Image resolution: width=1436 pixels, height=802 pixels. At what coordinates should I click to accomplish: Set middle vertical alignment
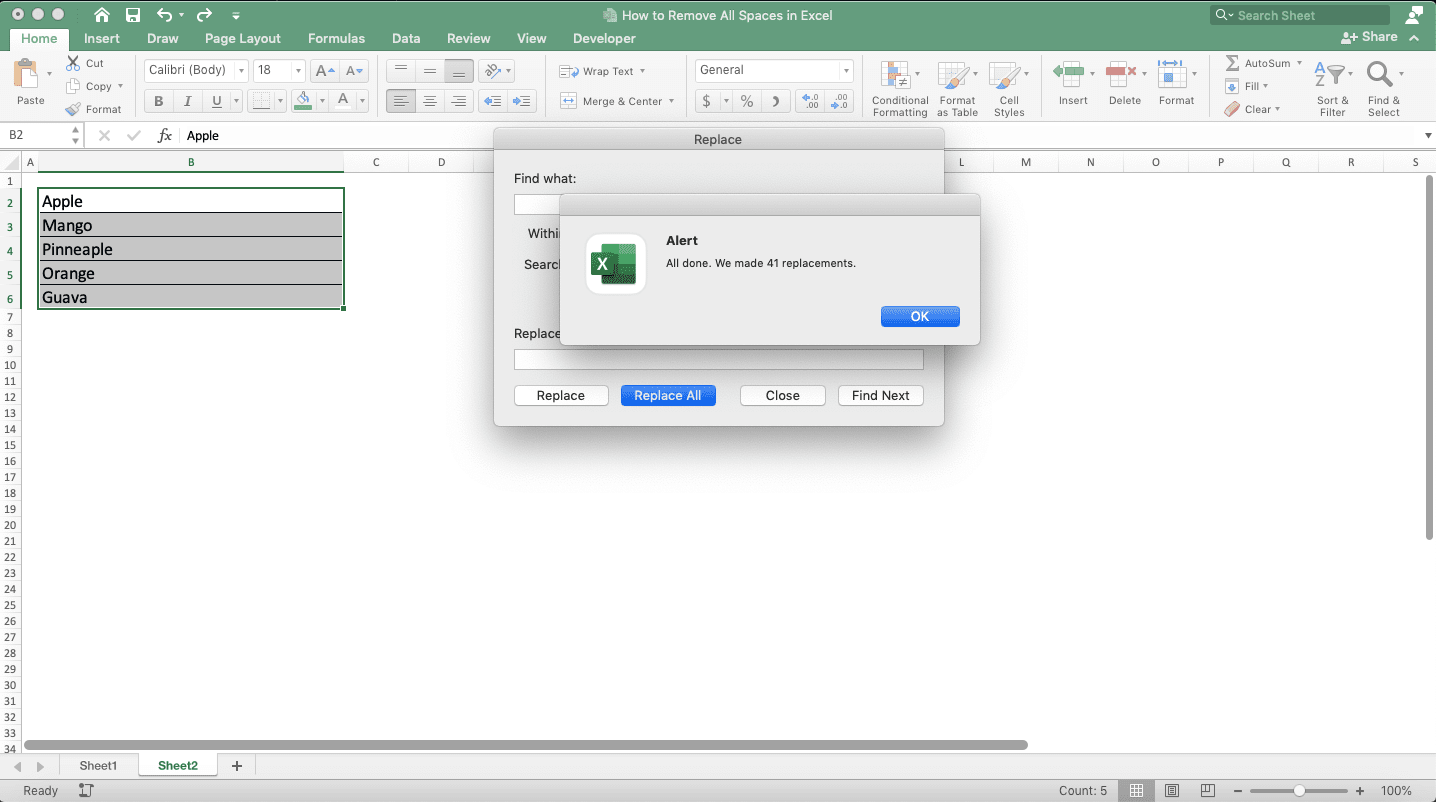(430, 71)
